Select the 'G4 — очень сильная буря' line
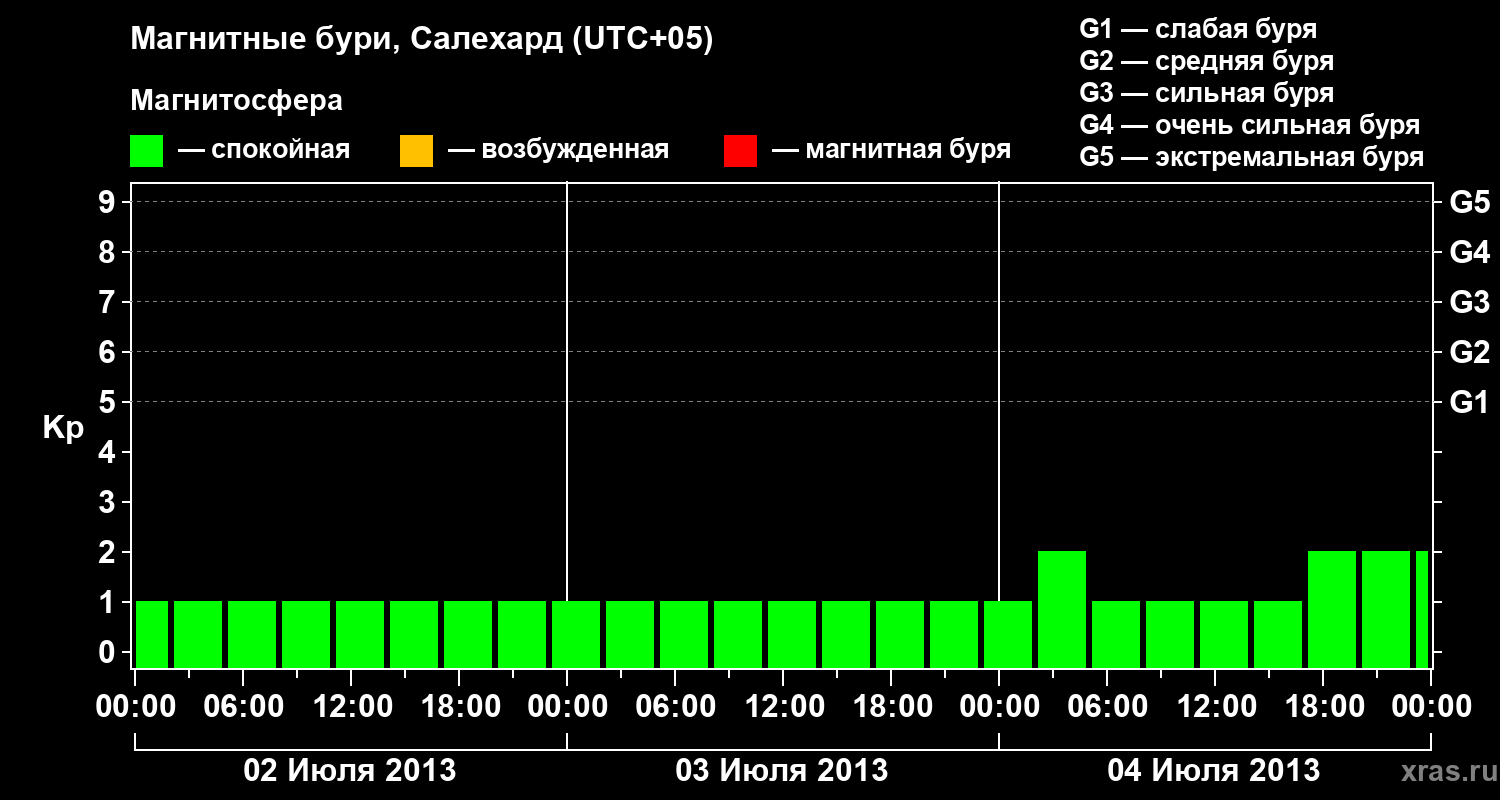This screenshot has width=1500, height=800. click(1250, 125)
